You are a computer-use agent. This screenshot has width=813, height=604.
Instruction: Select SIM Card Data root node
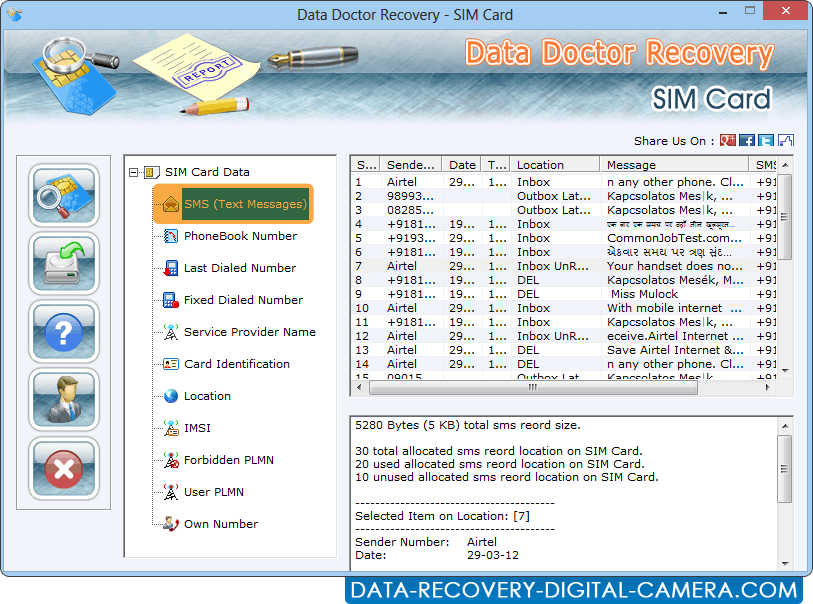coord(207,172)
